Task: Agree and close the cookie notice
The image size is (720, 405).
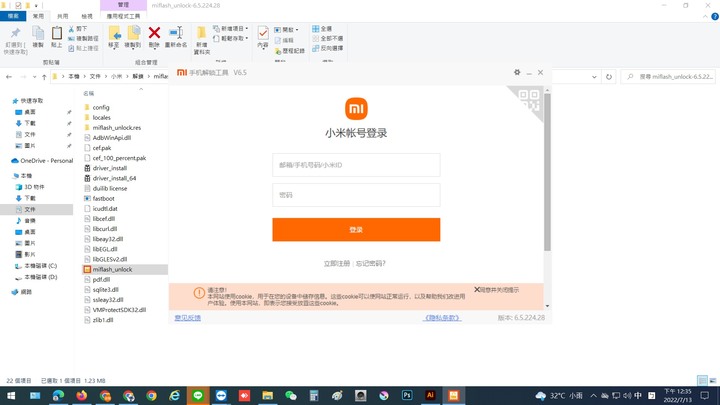Action: pyautogui.click(x=496, y=290)
